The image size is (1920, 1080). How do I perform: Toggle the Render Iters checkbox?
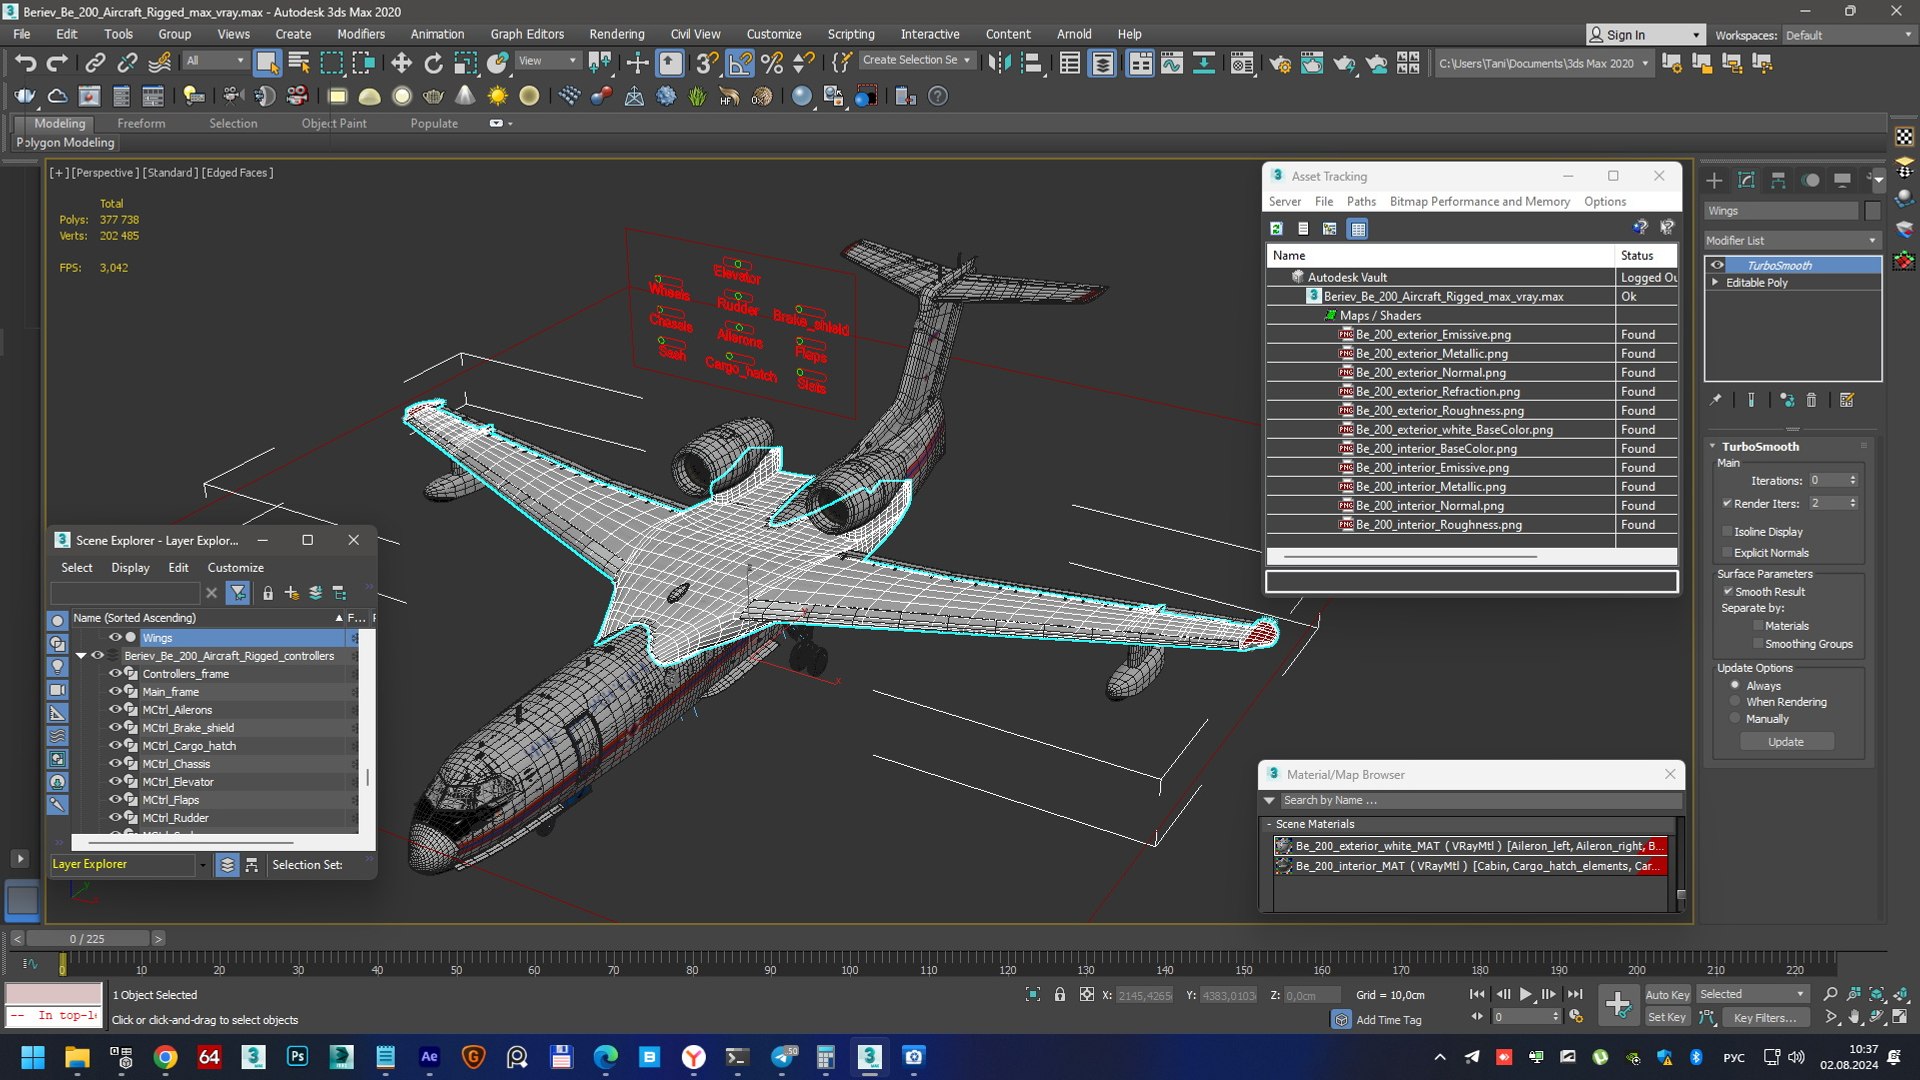[x=1727, y=503]
